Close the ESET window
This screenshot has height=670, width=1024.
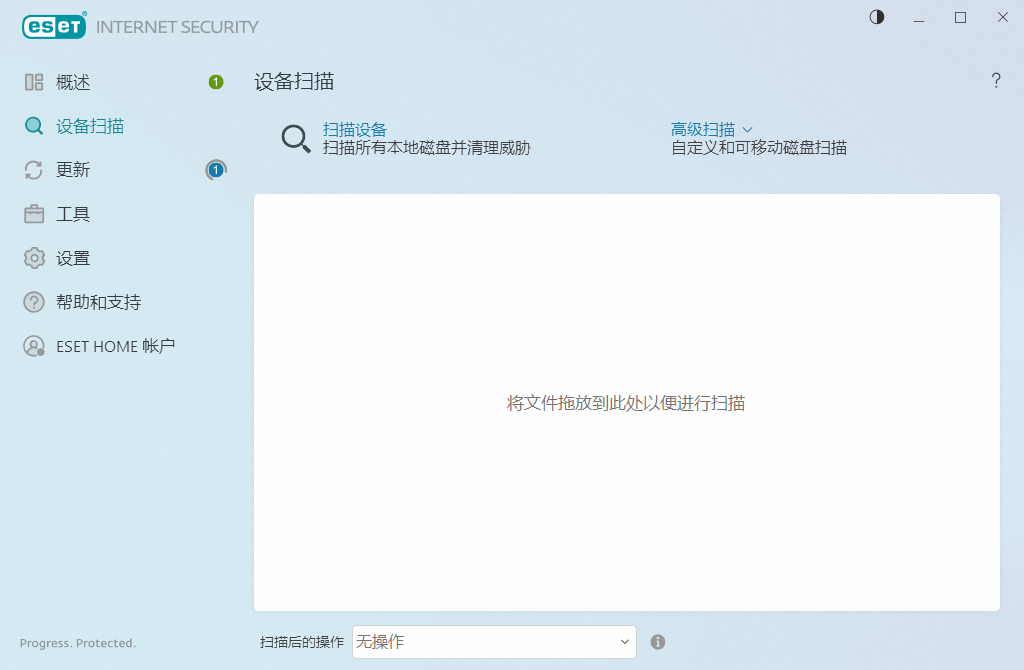(1002, 18)
